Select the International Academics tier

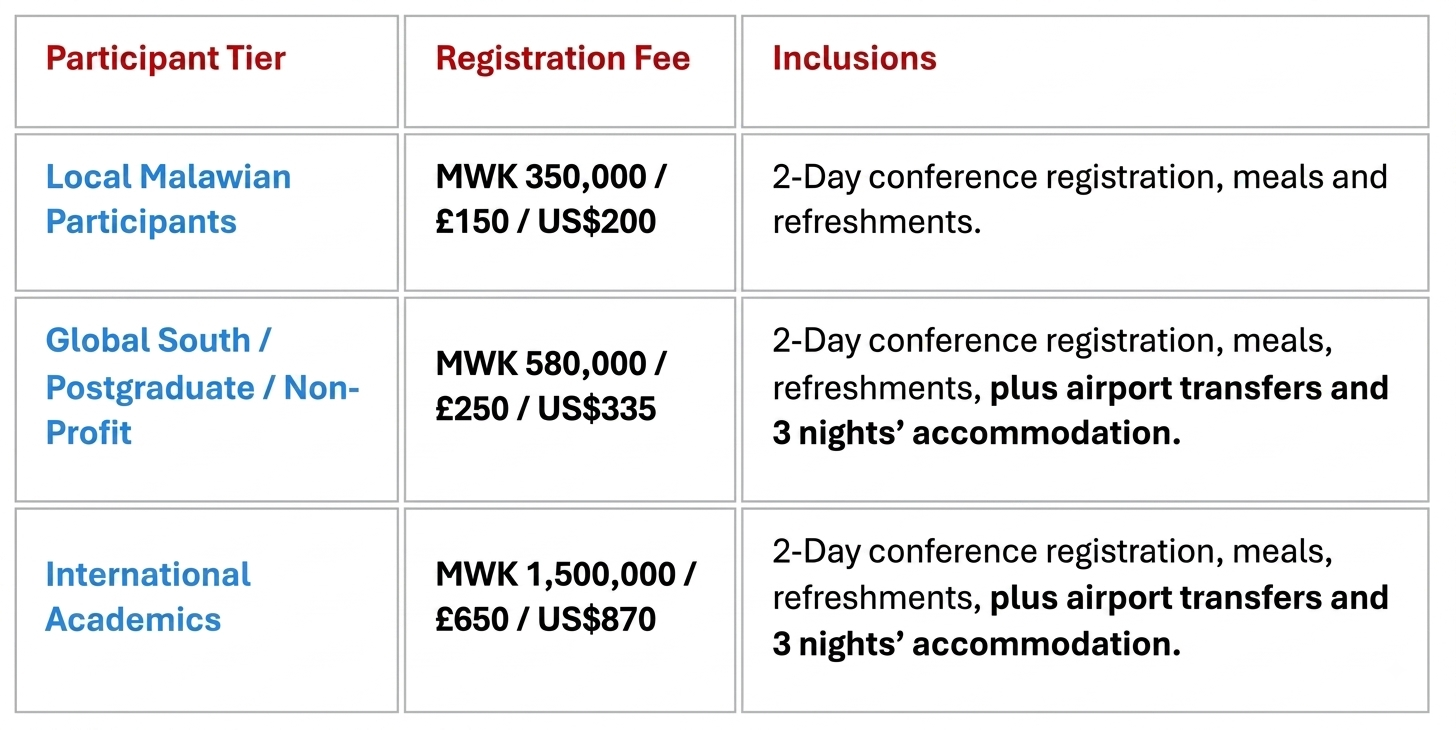point(148,596)
